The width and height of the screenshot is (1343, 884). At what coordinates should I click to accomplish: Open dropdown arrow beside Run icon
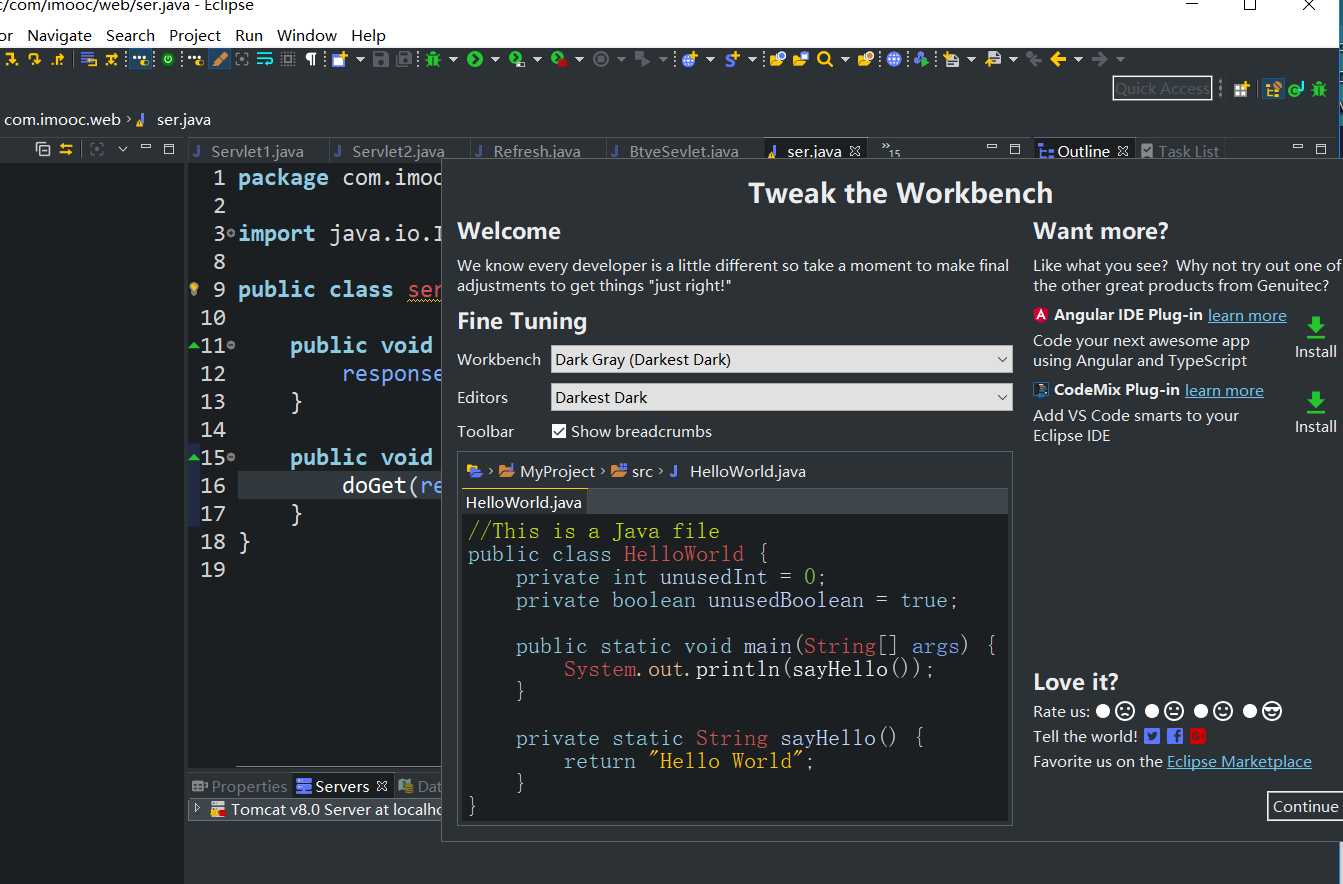coord(495,59)
